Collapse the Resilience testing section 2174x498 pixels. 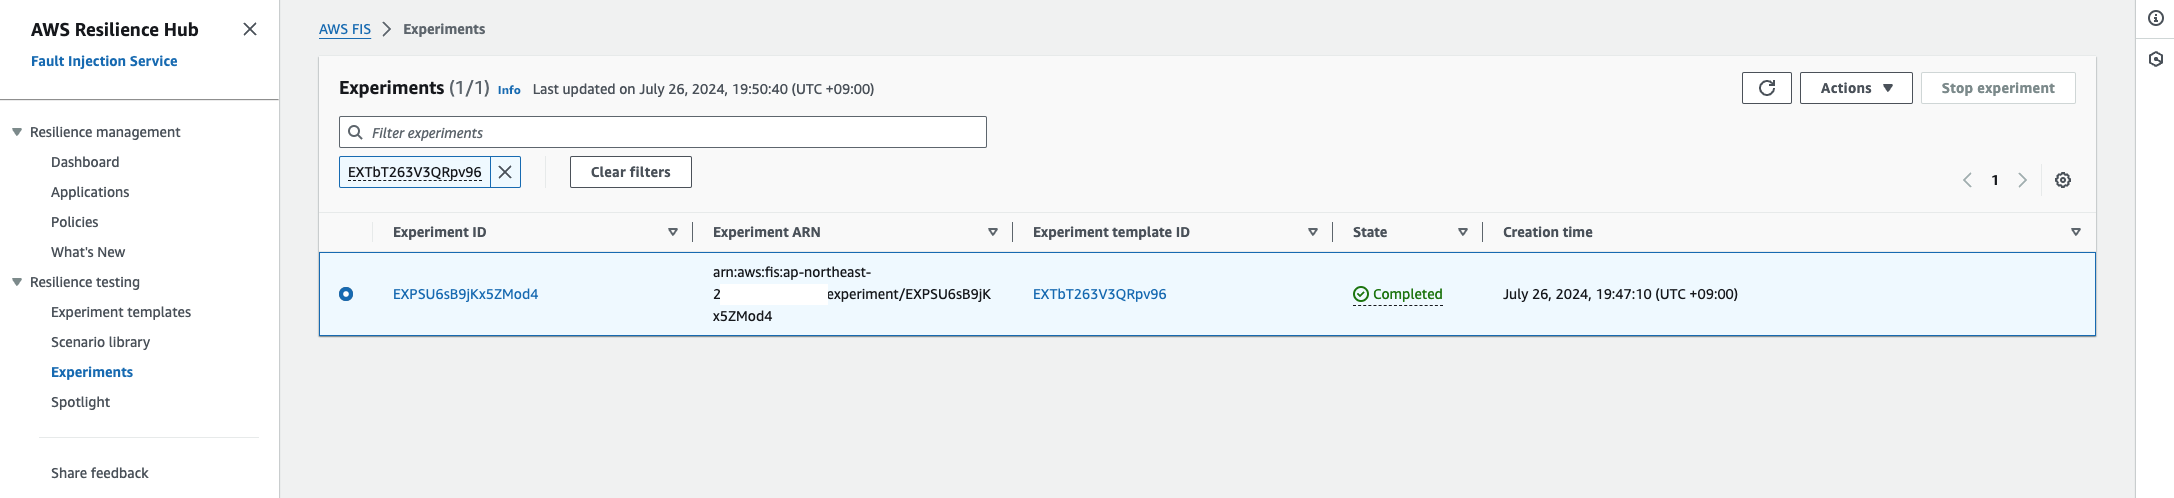coord(17,282)
